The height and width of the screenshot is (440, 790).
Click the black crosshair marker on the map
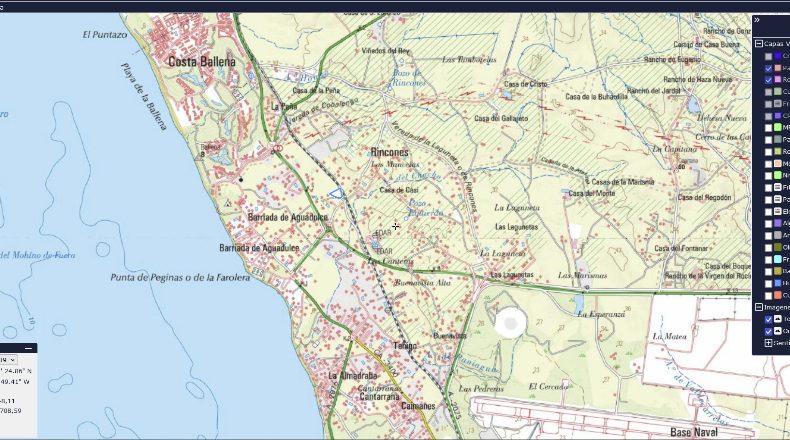click(x=396, y=226)
